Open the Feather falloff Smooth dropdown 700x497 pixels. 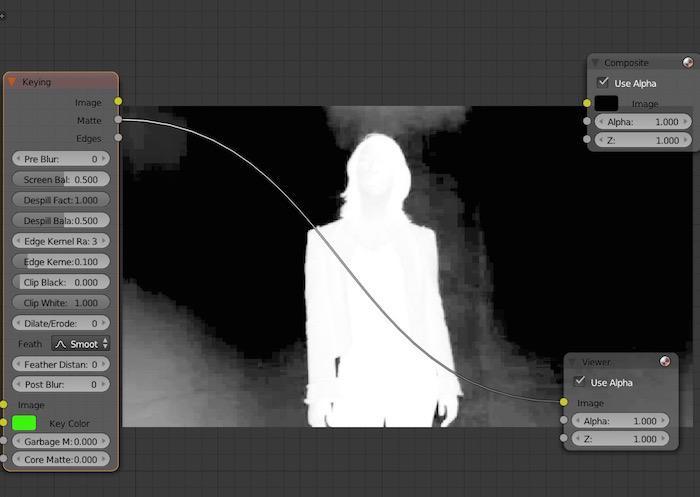tap(80, 344)
